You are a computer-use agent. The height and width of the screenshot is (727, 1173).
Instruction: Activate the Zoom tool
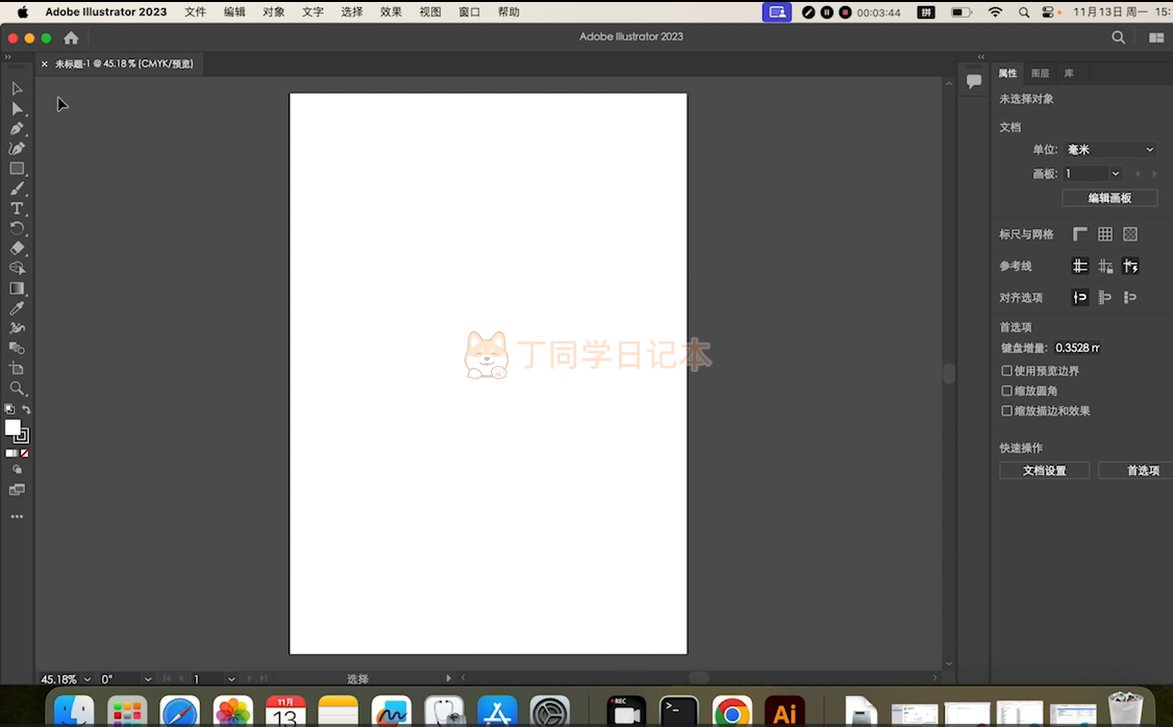coord(17,388)
